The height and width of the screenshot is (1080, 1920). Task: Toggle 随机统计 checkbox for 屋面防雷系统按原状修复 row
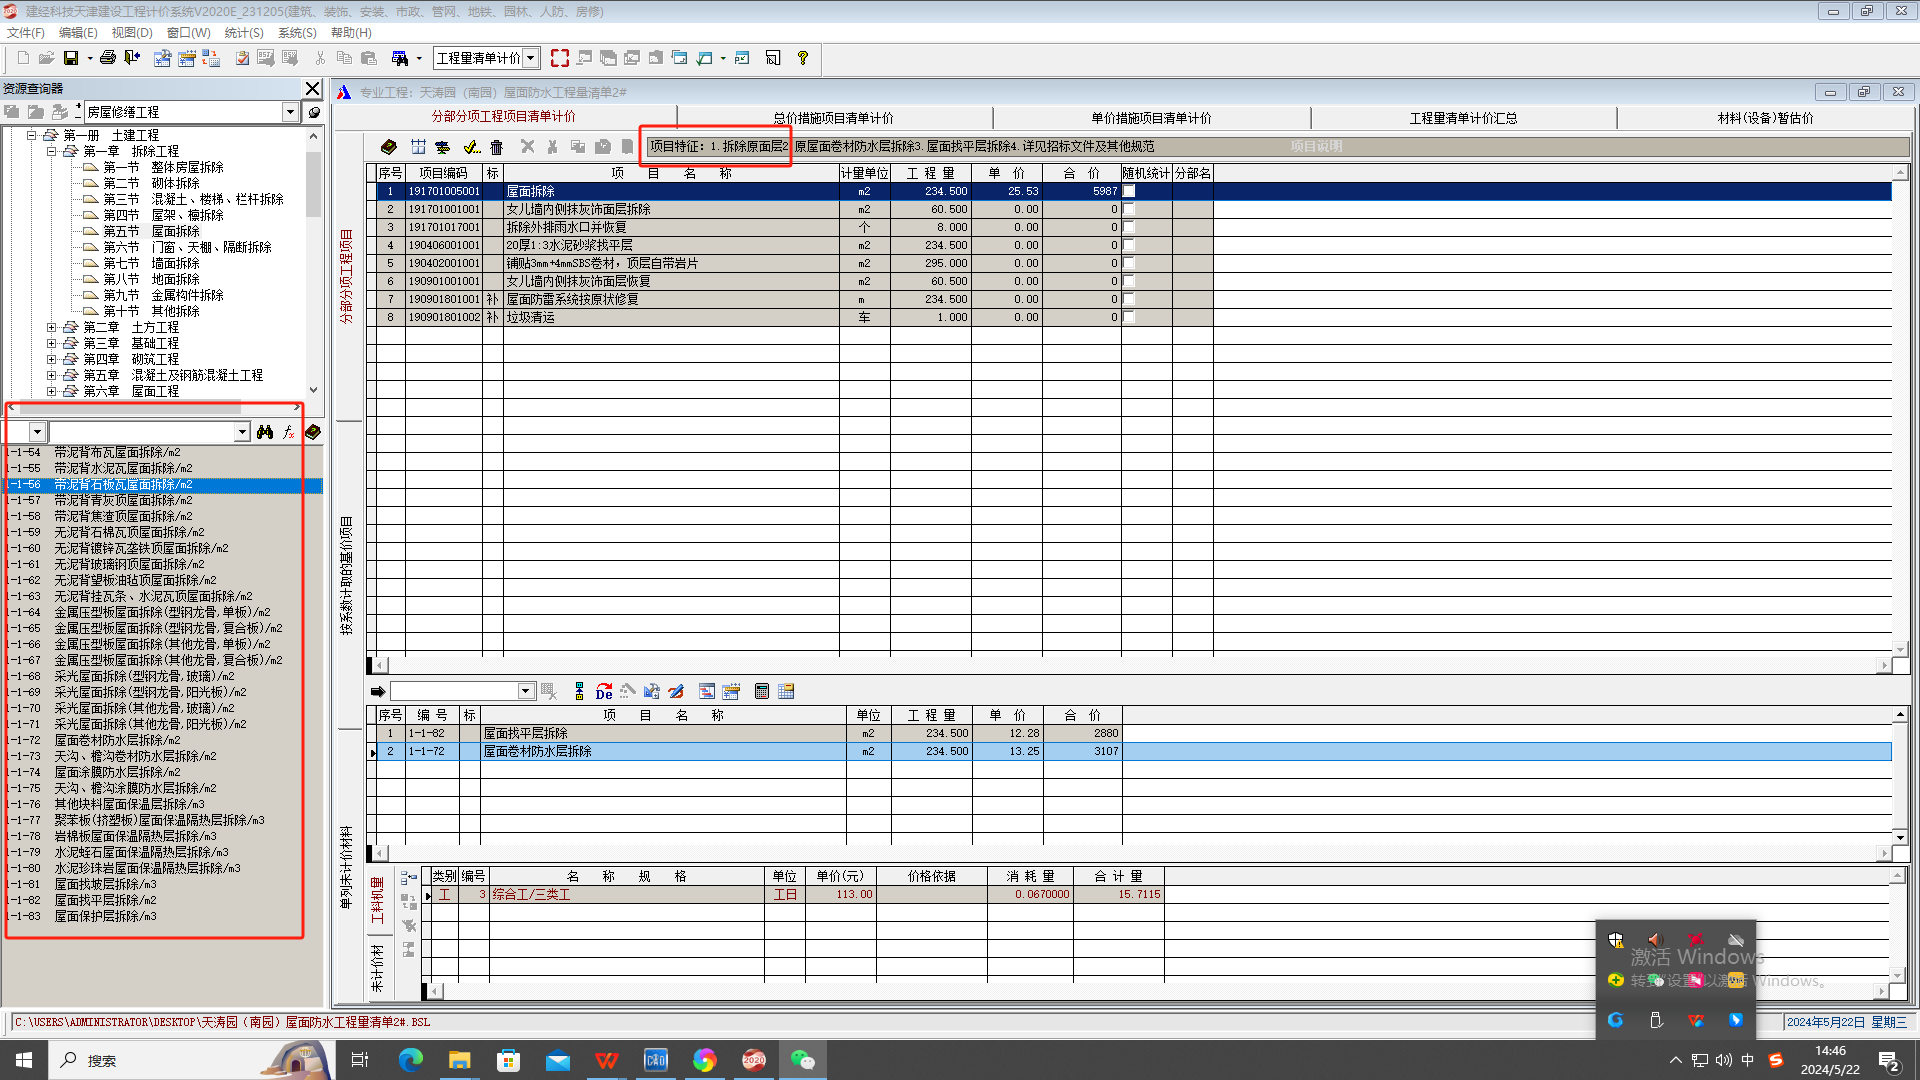coord(1129,299)
